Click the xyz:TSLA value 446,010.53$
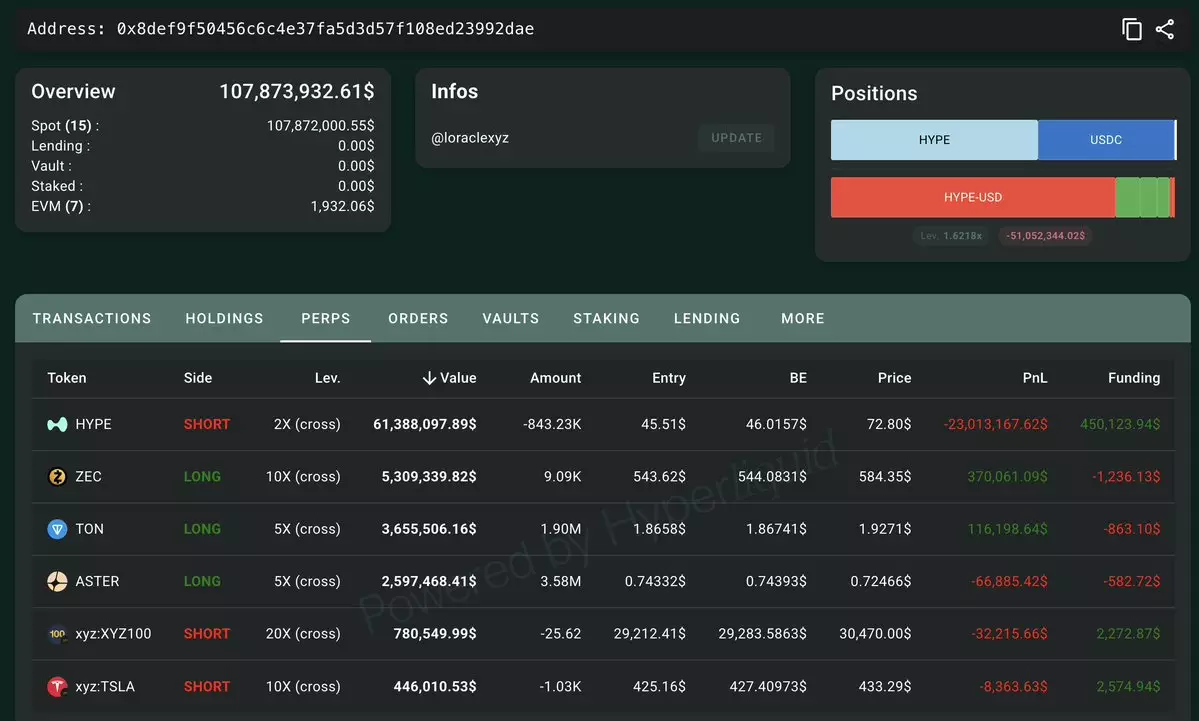The image size is (1199, 721). coord(435,687)
